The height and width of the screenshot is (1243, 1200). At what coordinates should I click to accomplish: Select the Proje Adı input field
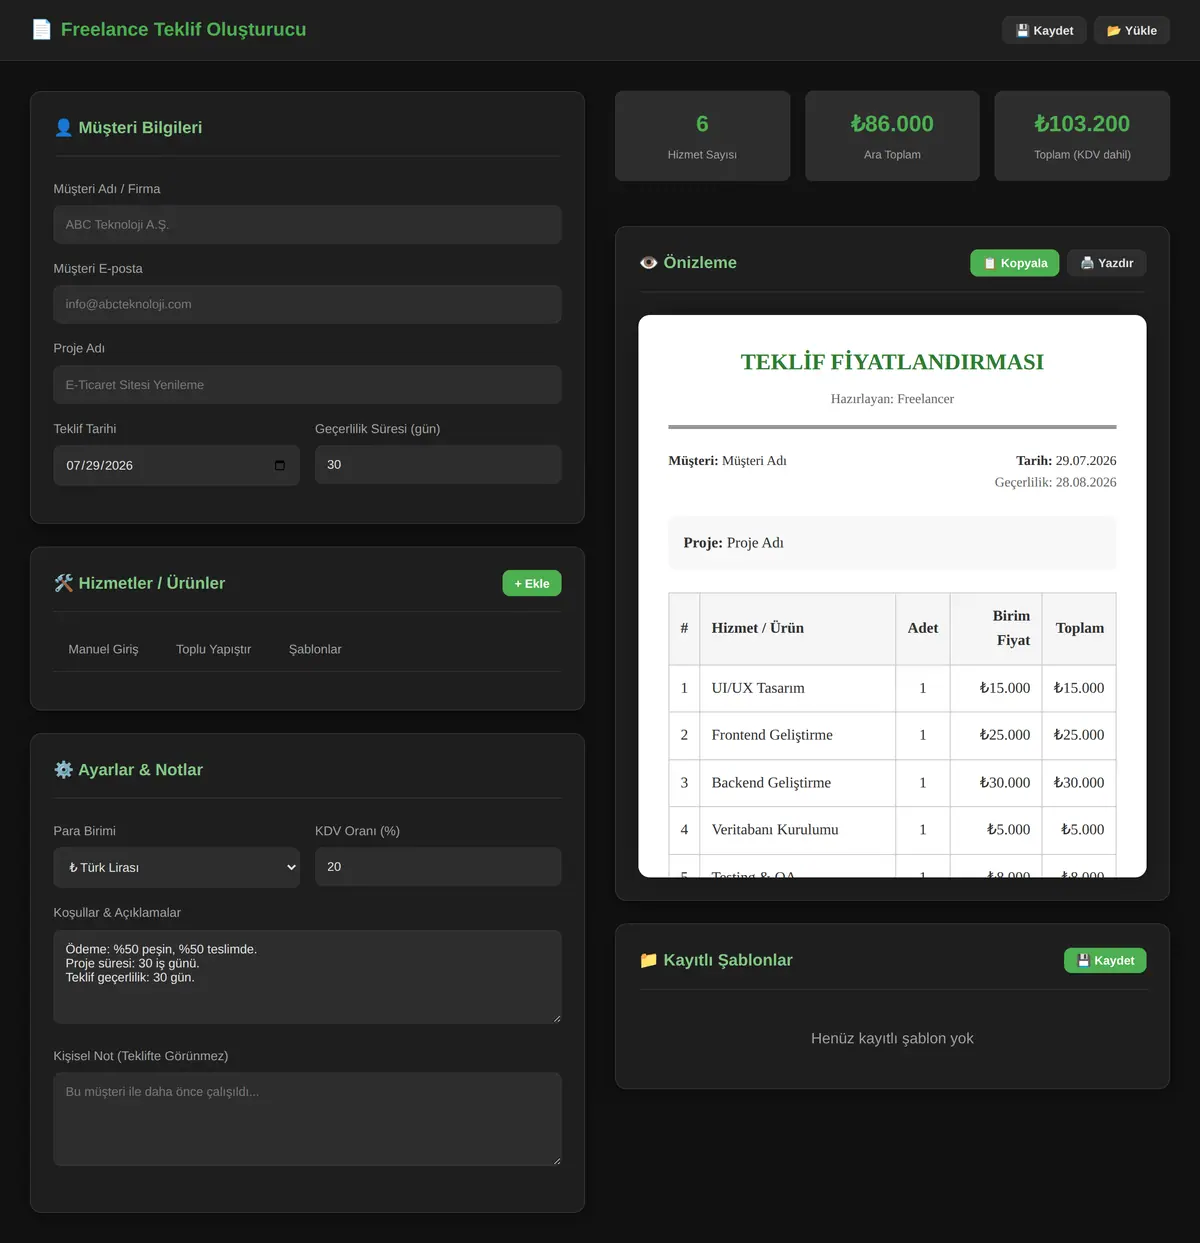308,385
